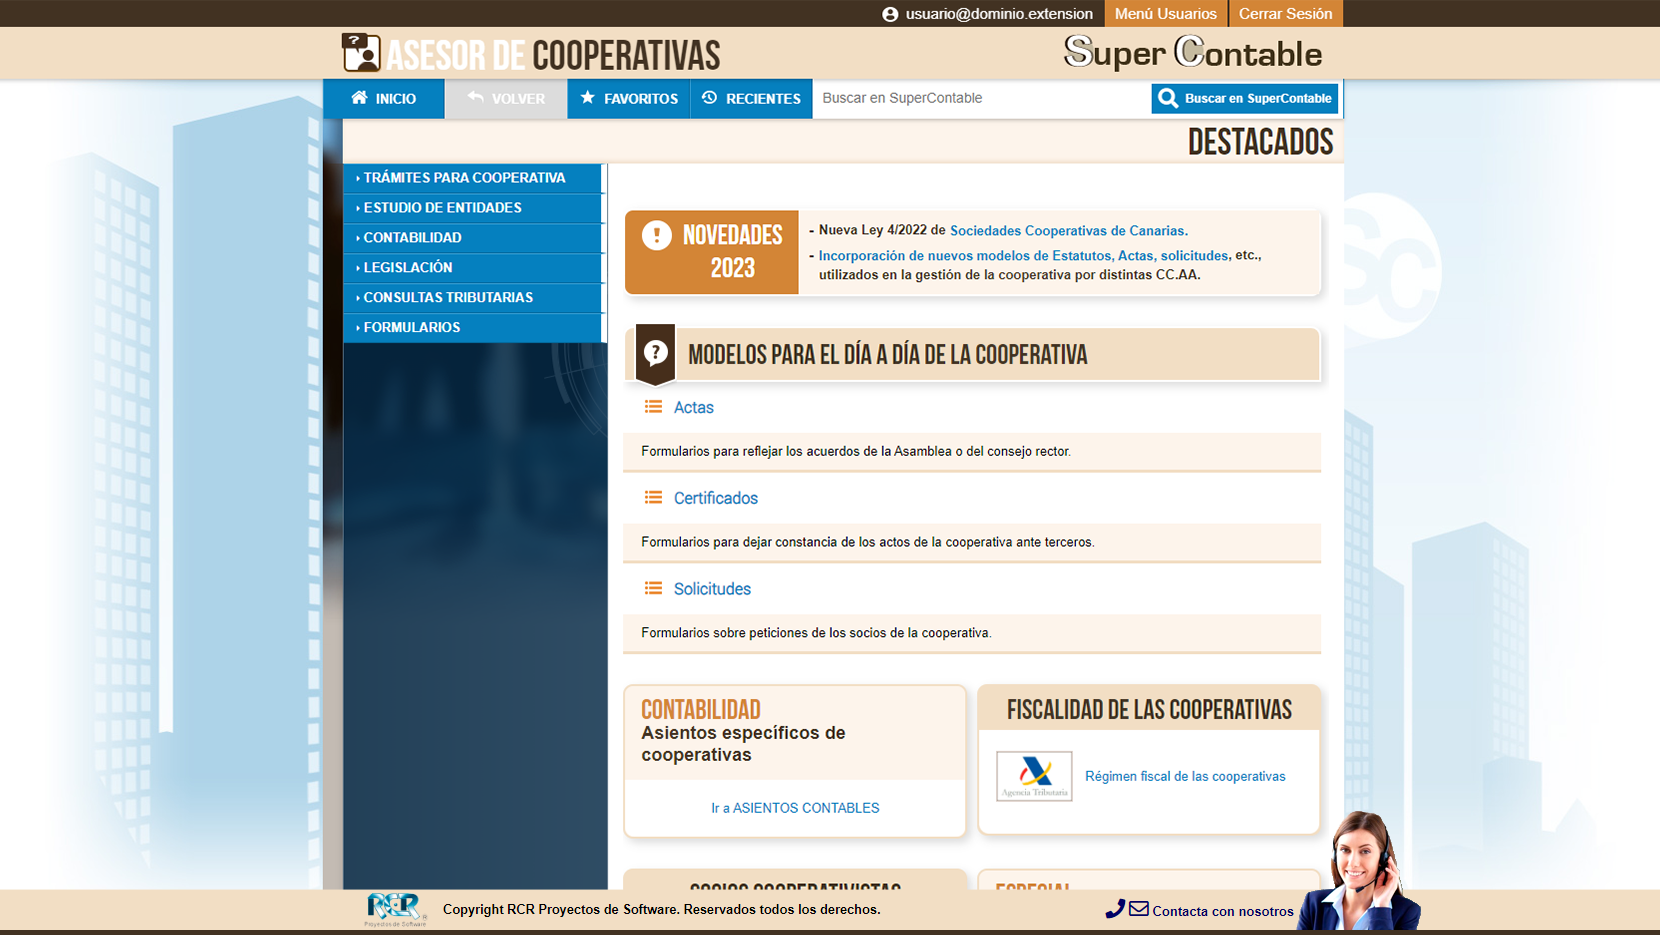Viewport: 1660px width, 935px height.
Task: Open the Actas link
Action: coord(693,408)
